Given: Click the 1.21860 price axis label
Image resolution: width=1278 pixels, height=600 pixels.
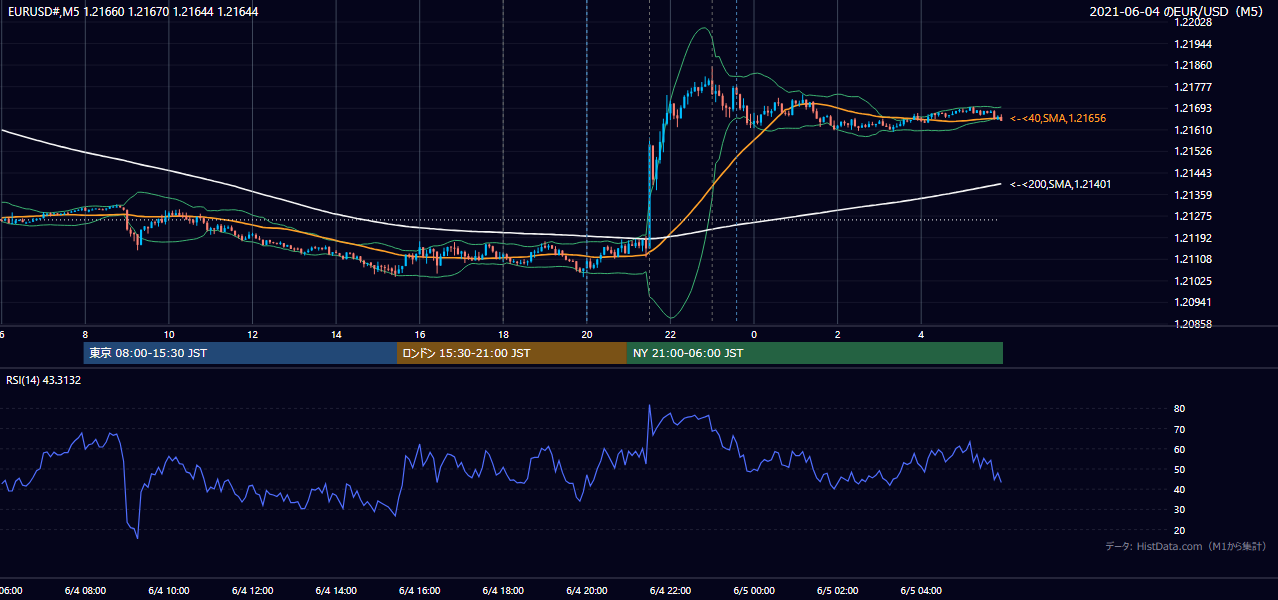Looking at the screenshot, I should 1193,65.
